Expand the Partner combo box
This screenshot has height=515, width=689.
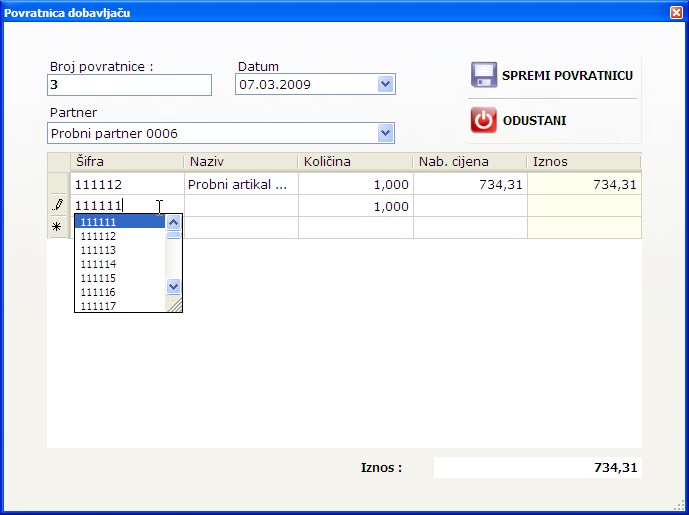pos(385,133)
